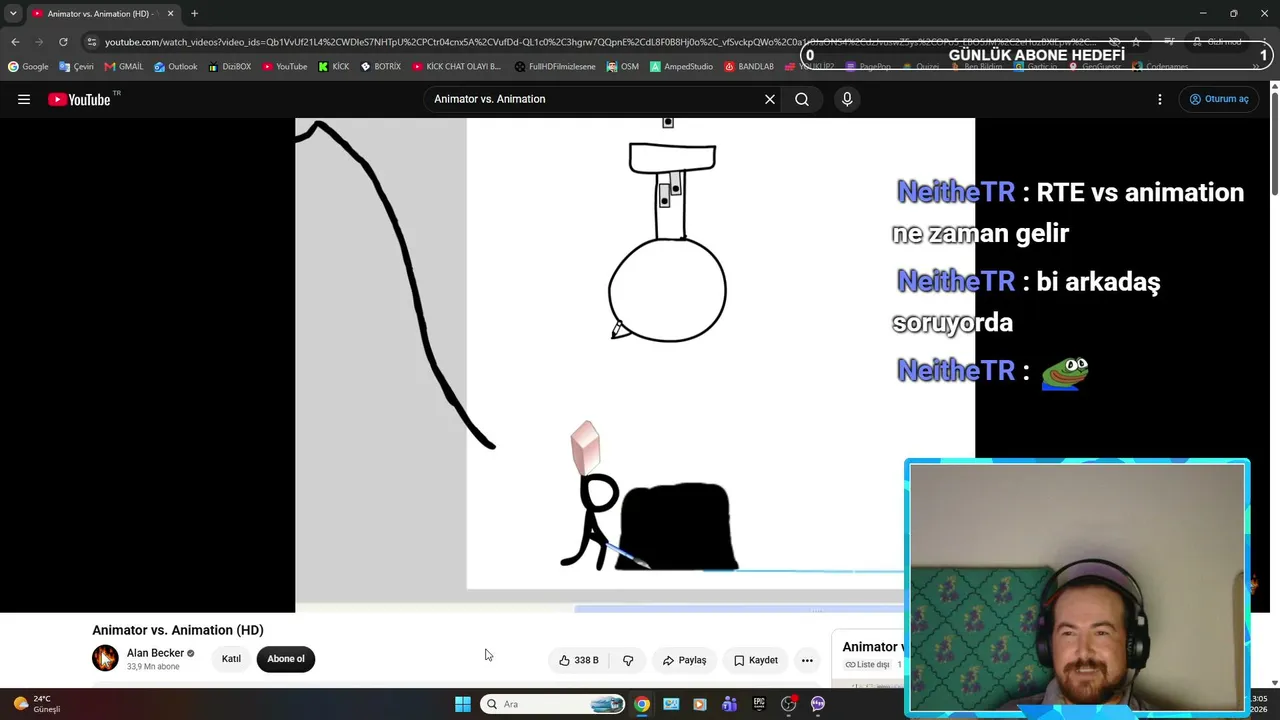Subscribe using the Abone ol button
Viewport: 1280px width, 720px height.
(x=286, y=659)
